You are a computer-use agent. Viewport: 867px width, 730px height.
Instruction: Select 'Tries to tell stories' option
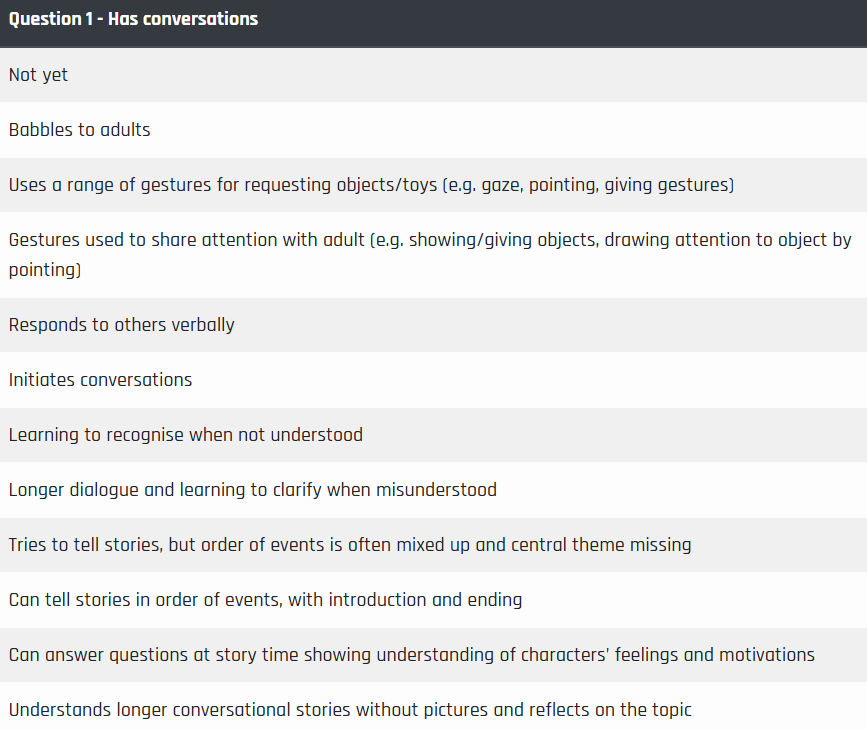pos(434,545)
